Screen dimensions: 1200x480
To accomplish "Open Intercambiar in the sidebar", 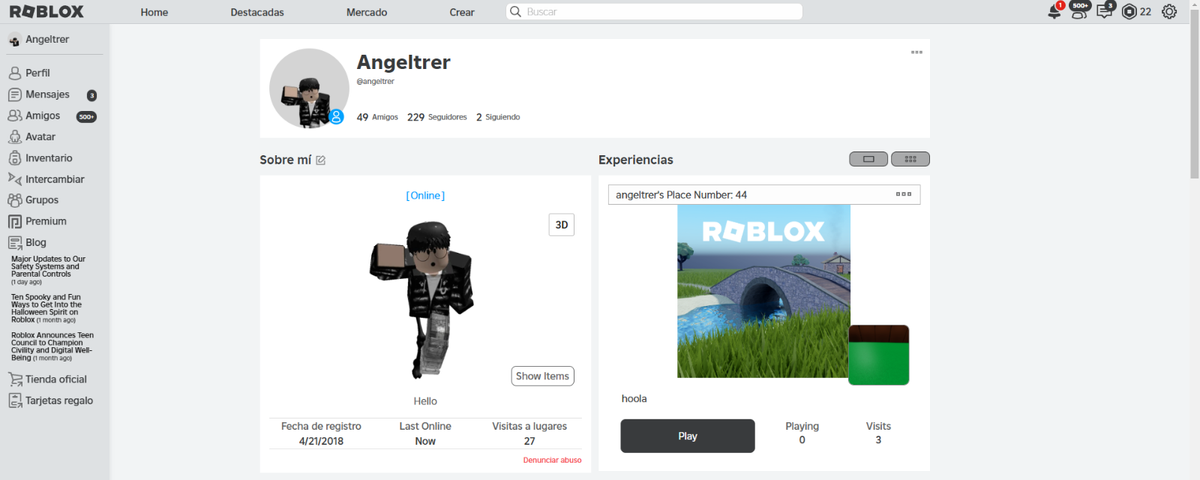I will coord(54,179).
